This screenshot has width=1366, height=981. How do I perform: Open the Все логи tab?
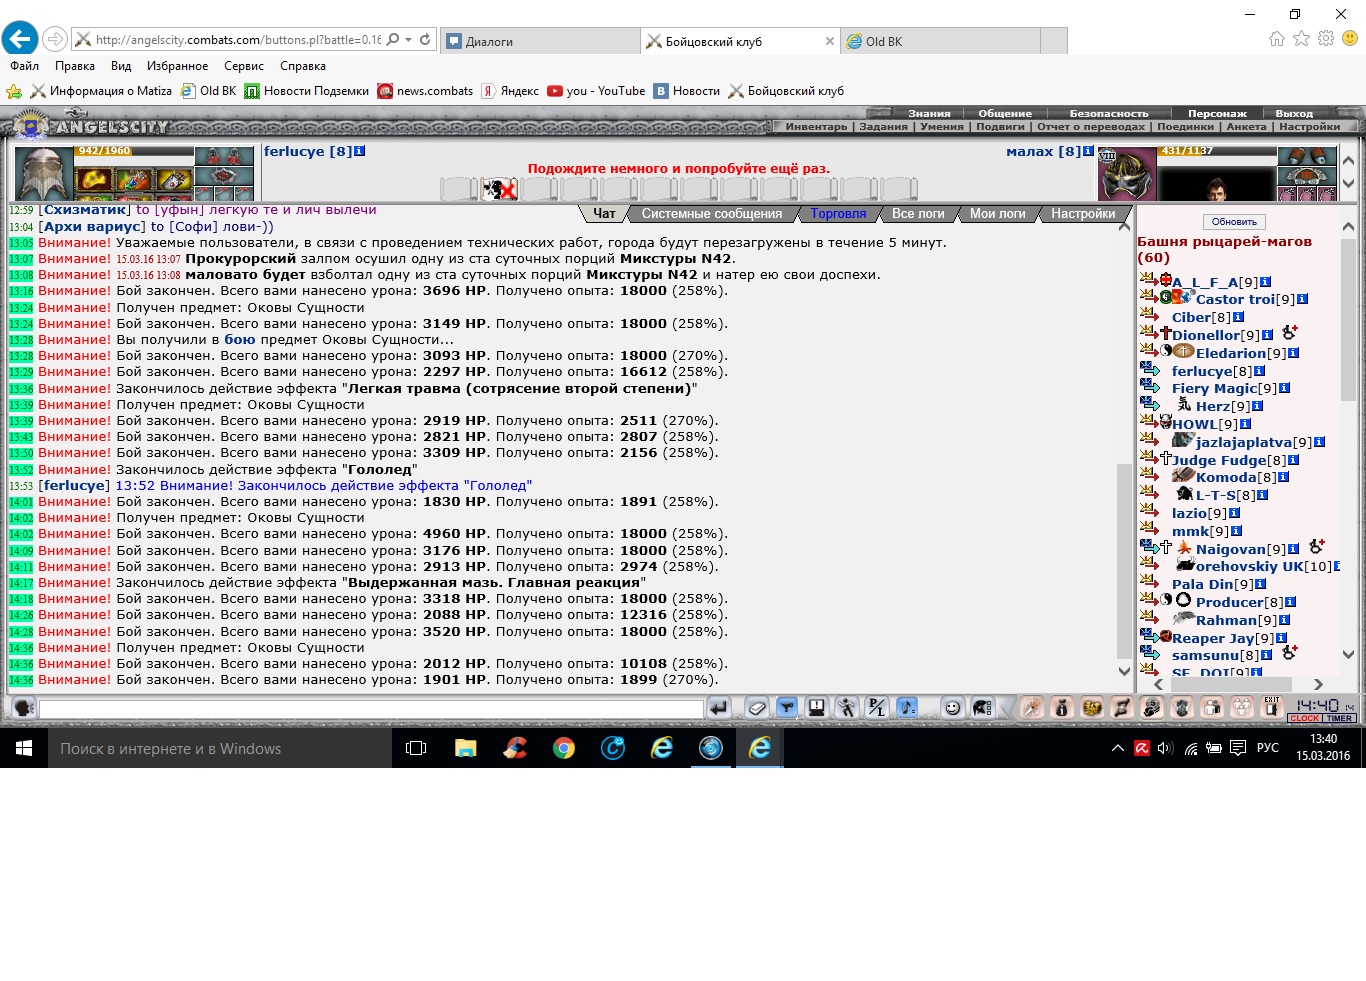(918, 213)
